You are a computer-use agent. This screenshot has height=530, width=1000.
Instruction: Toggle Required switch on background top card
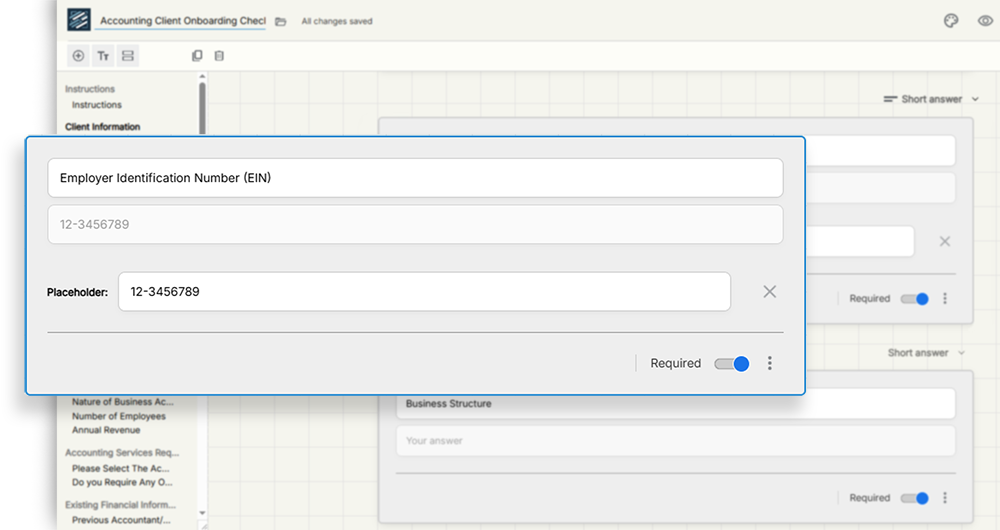pos(915,298)
